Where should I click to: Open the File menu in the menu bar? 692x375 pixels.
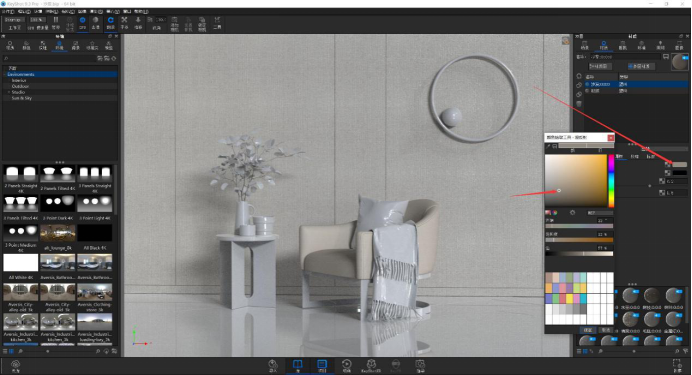(8, 11)
